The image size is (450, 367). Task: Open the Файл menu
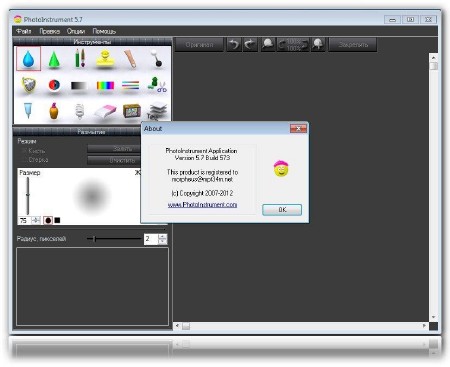click(24, 31)
